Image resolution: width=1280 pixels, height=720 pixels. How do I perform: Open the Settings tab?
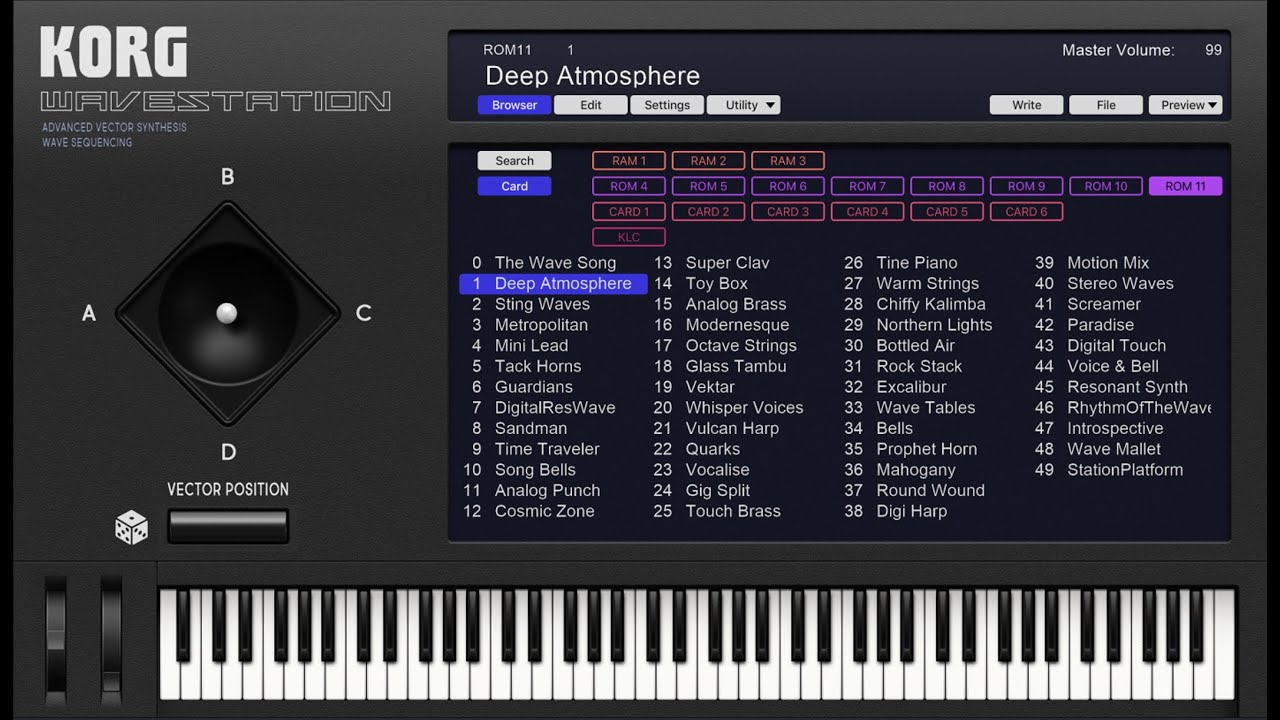pos(667,105)
